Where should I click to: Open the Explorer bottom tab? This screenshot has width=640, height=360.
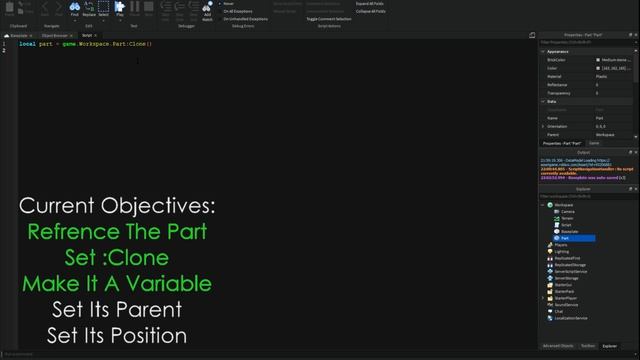coord(609,346)
